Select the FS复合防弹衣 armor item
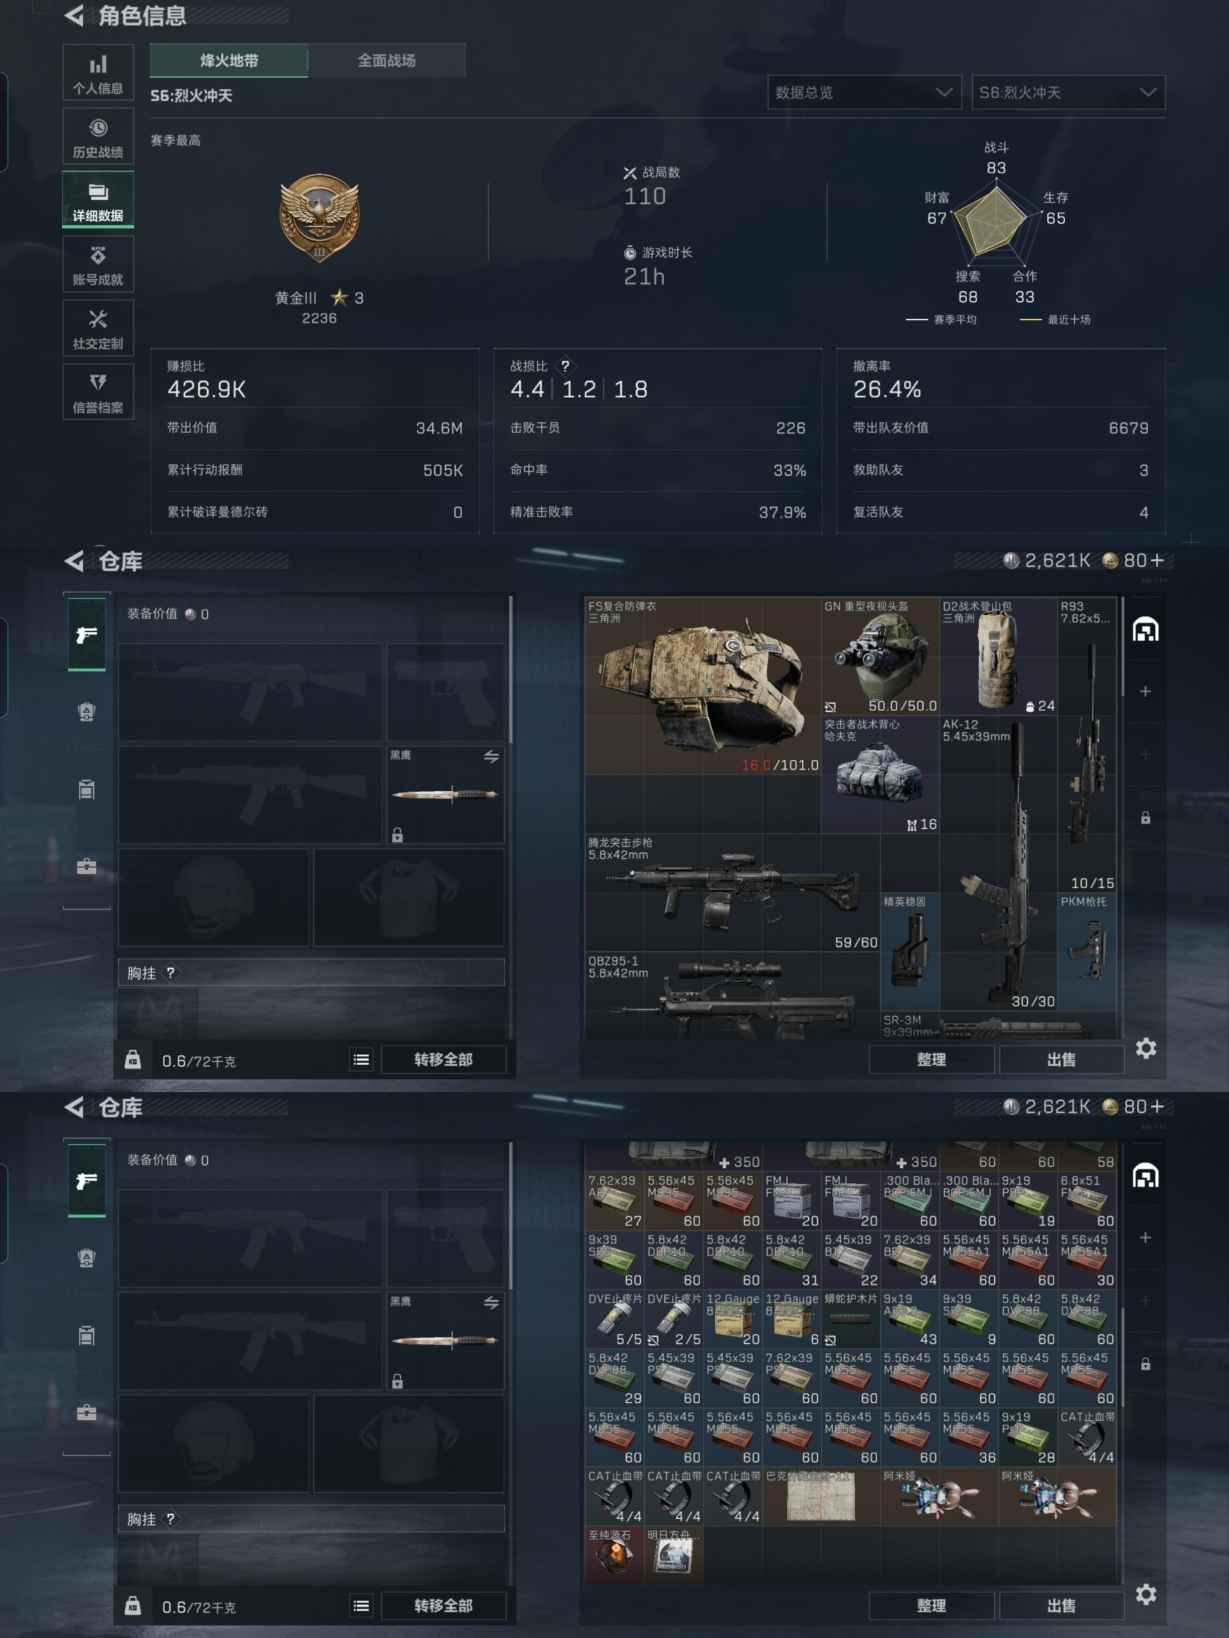The width and height of the screenshot is (1229, 1638). (702, 686)
